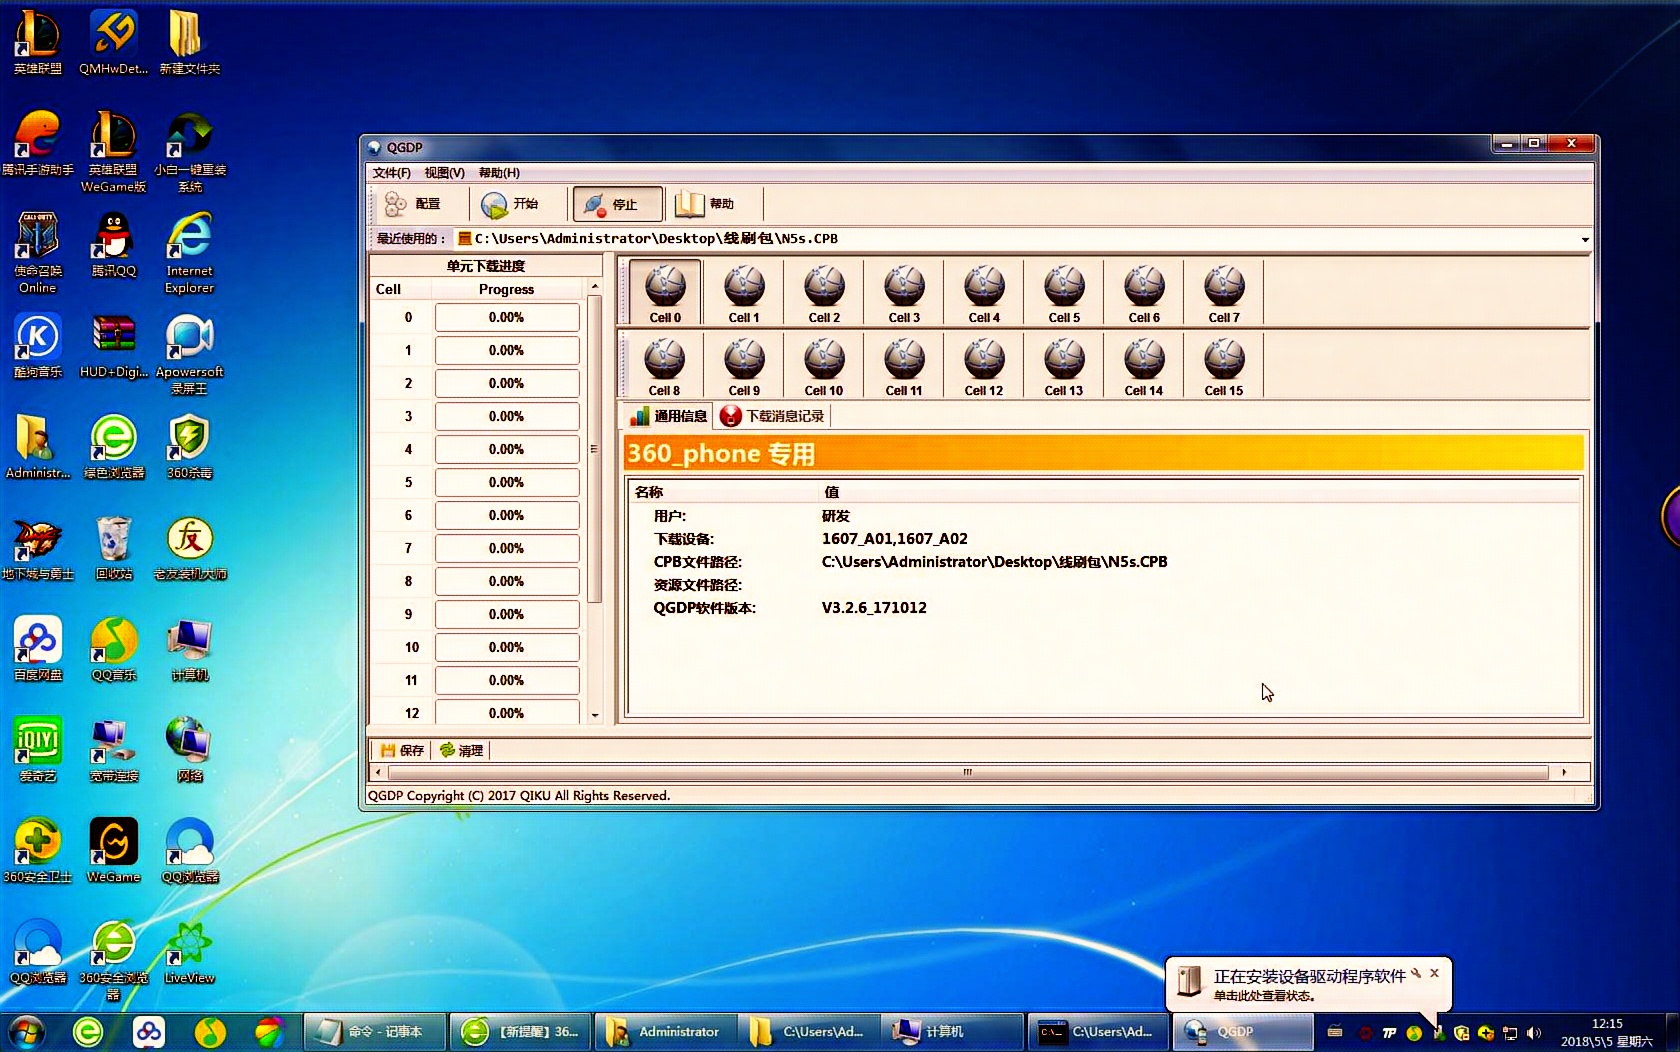Open the 配置 configuration toolbar button
The width and height of the screenshot is (1680, 1052).
(x=413, y=204)
